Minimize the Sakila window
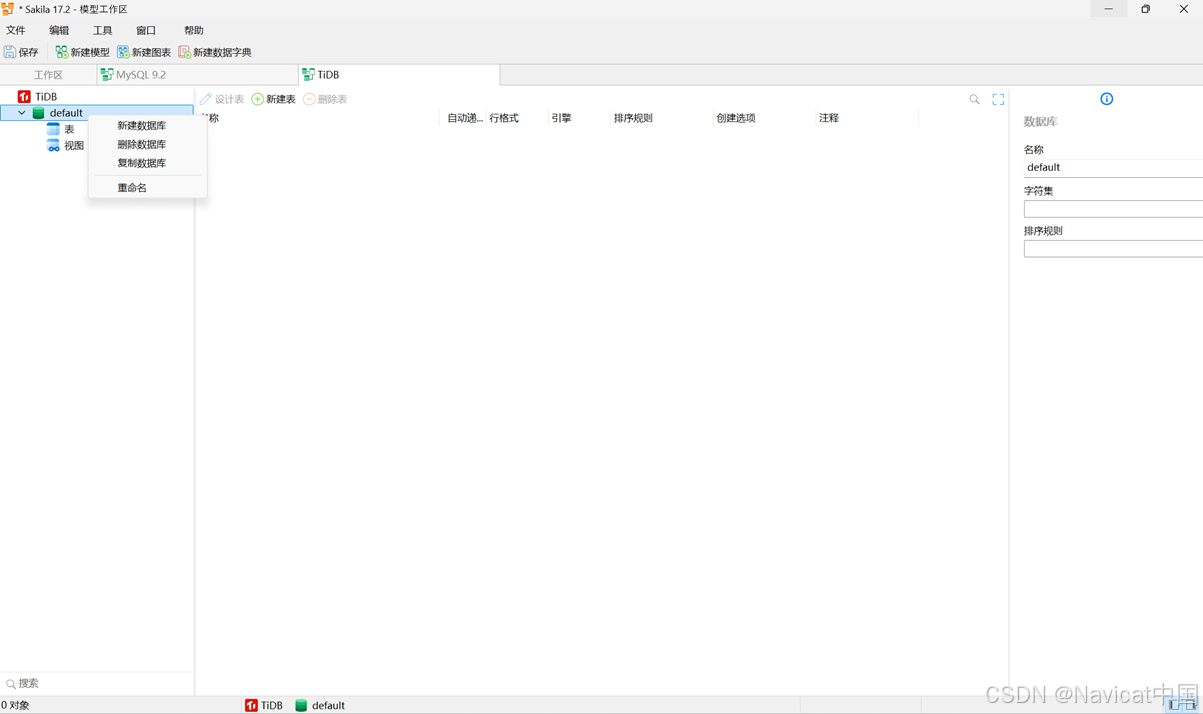The image size is (1203, 714). (1108, 9)
